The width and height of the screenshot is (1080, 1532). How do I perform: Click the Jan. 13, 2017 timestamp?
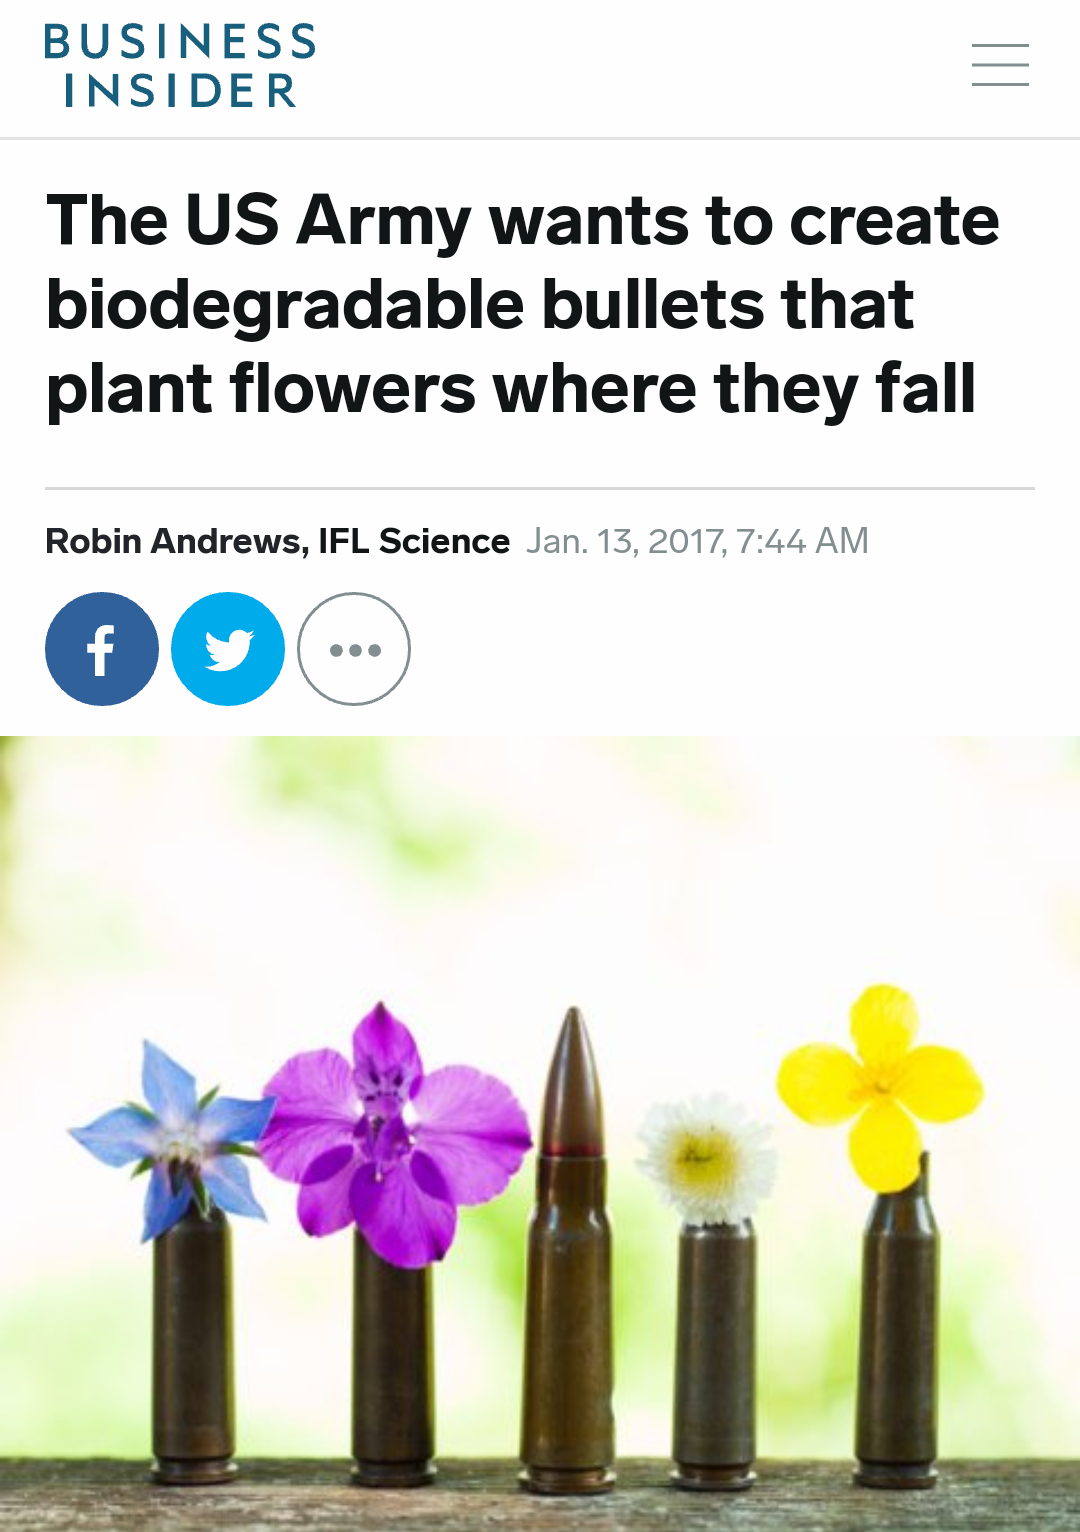click(697, 541)
